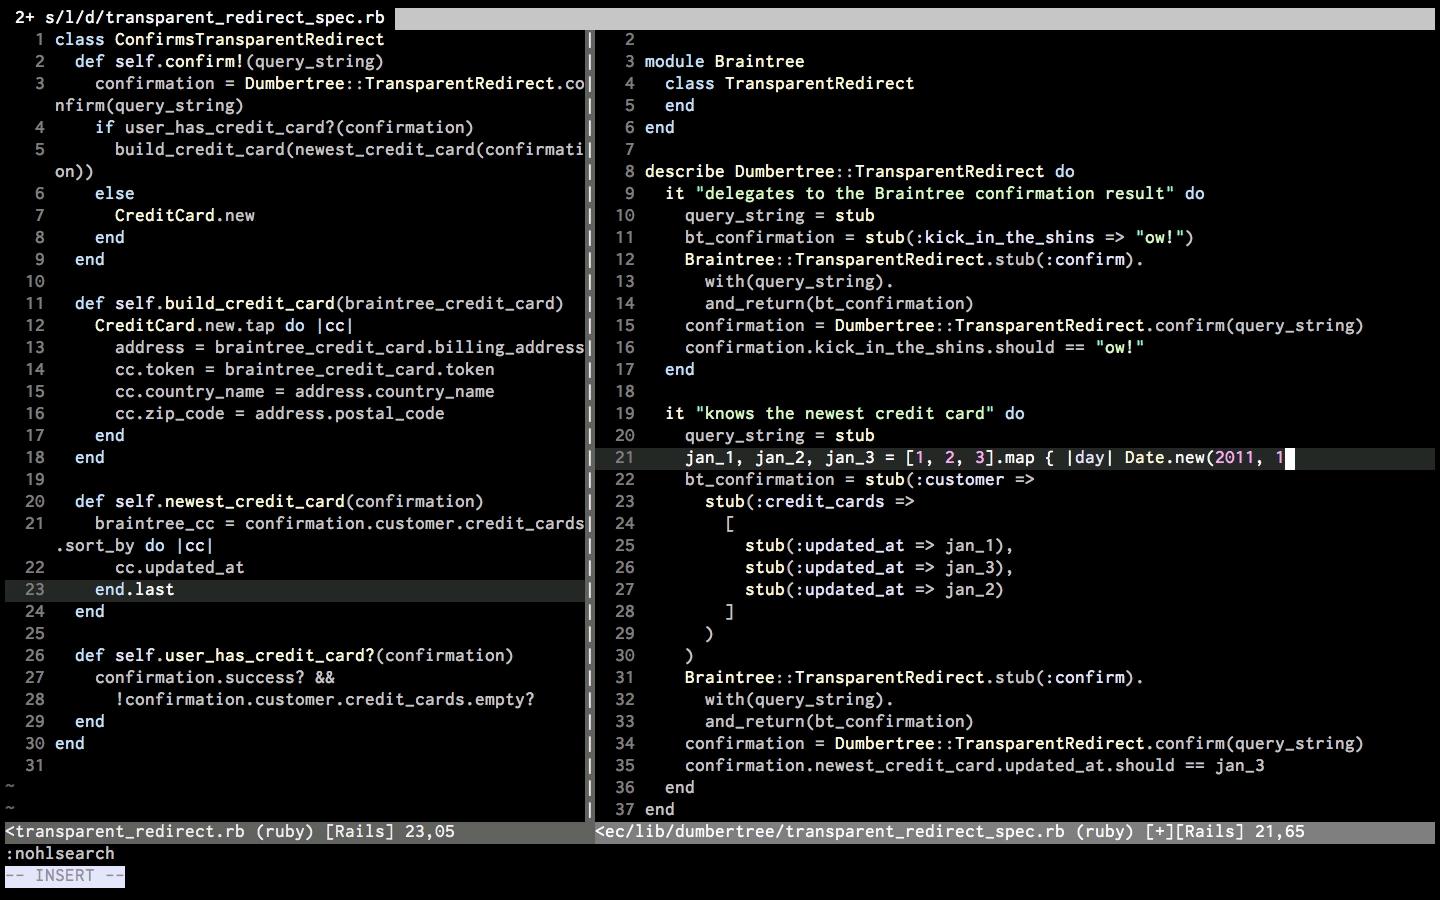1440x900 pixels.
Task: Click 'confirmation.newest_credit_card.updated_at.should == jan_3' line
Action: coord(975,765)
